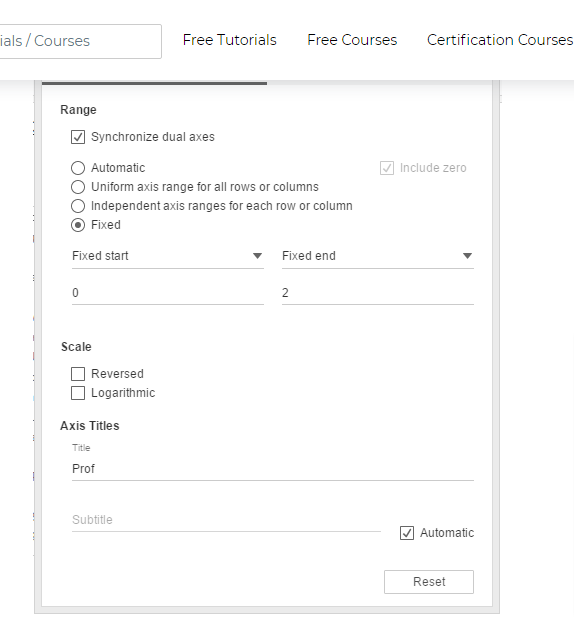Select the Automatic range radio button
574x634 pixels.
(x=78, y=168)
